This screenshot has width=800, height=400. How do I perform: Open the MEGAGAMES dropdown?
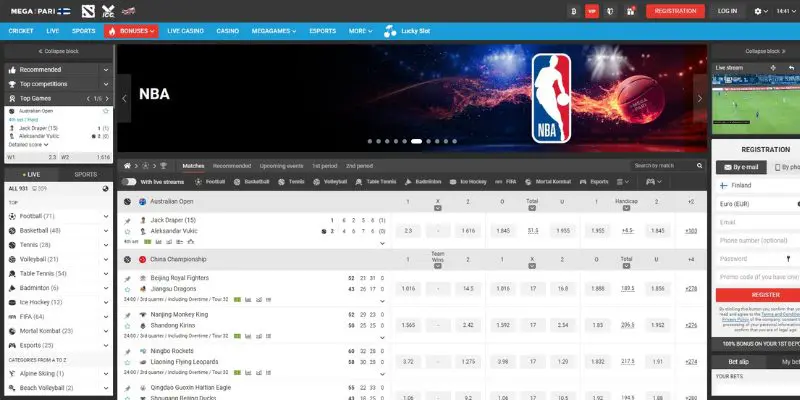coord(273,31)
